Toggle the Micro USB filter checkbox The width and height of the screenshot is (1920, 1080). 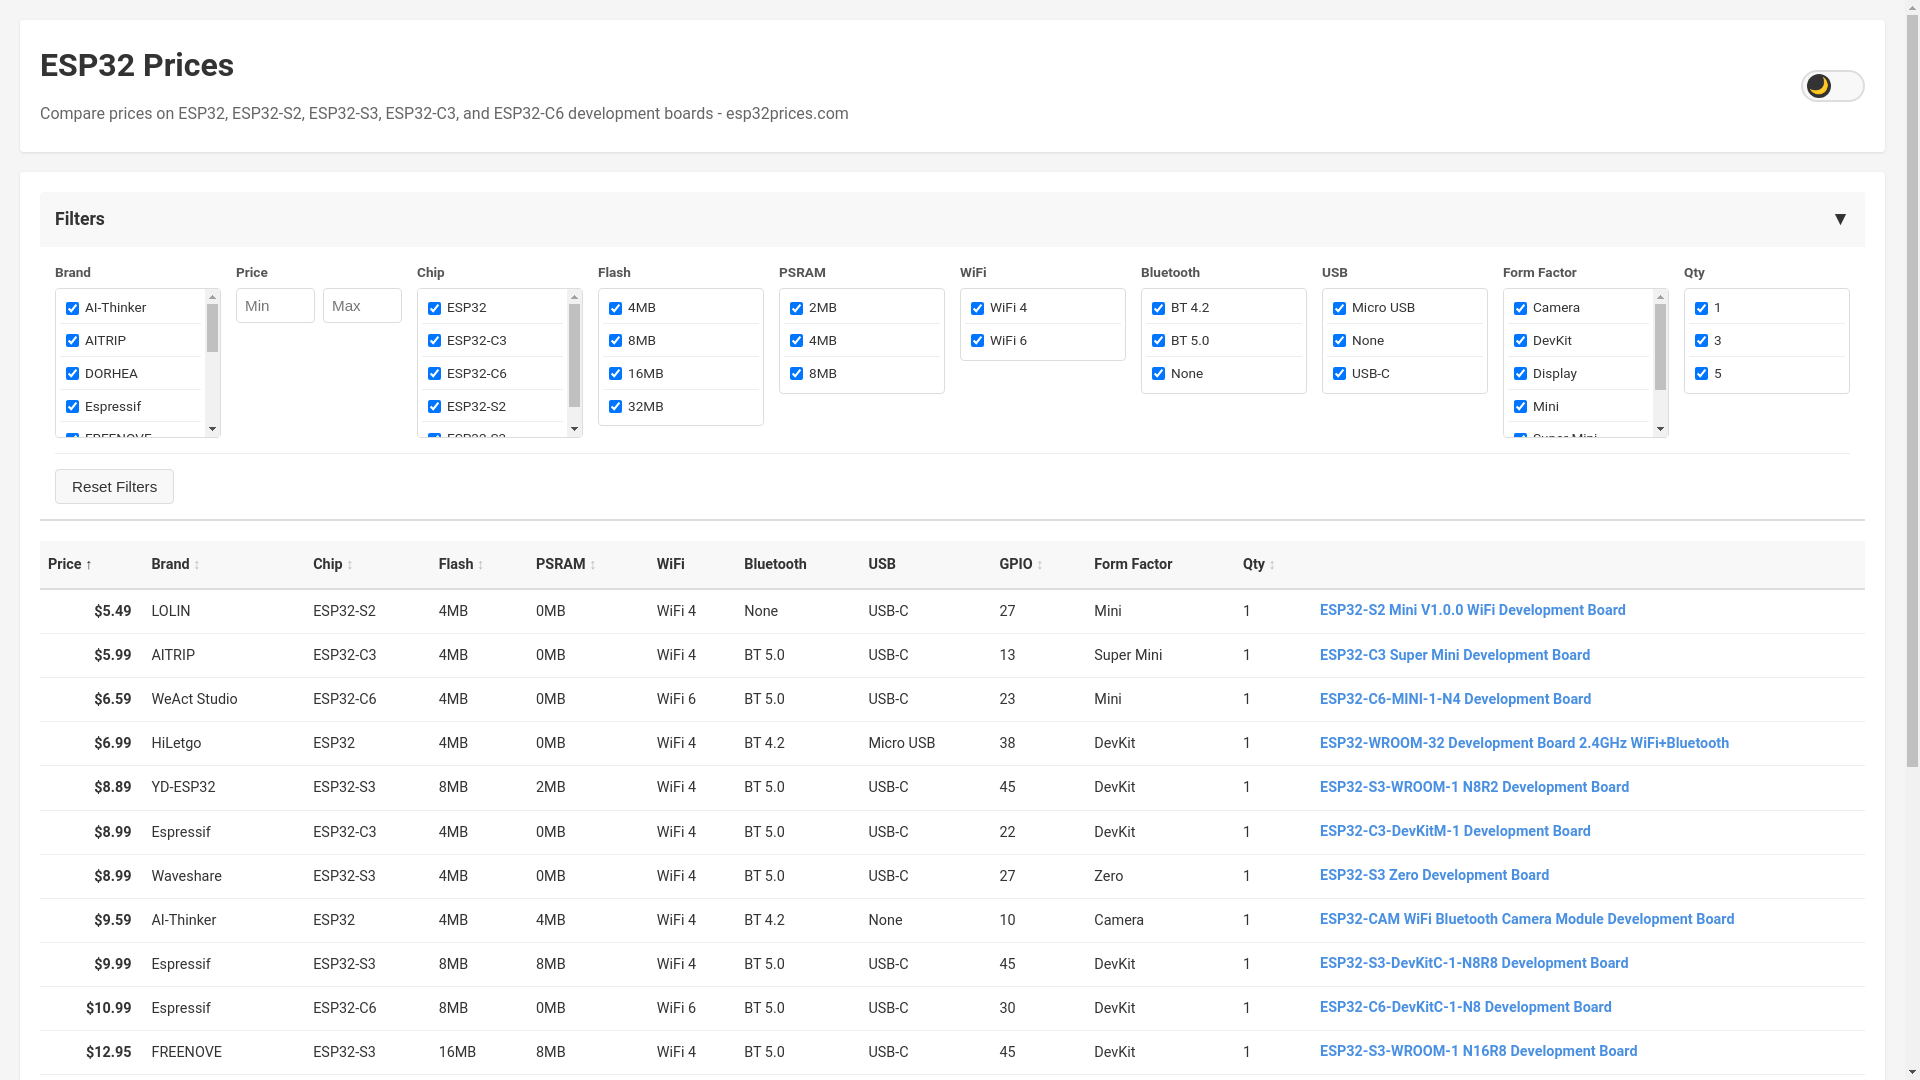pyautogui.click(x=1339, y=308)
